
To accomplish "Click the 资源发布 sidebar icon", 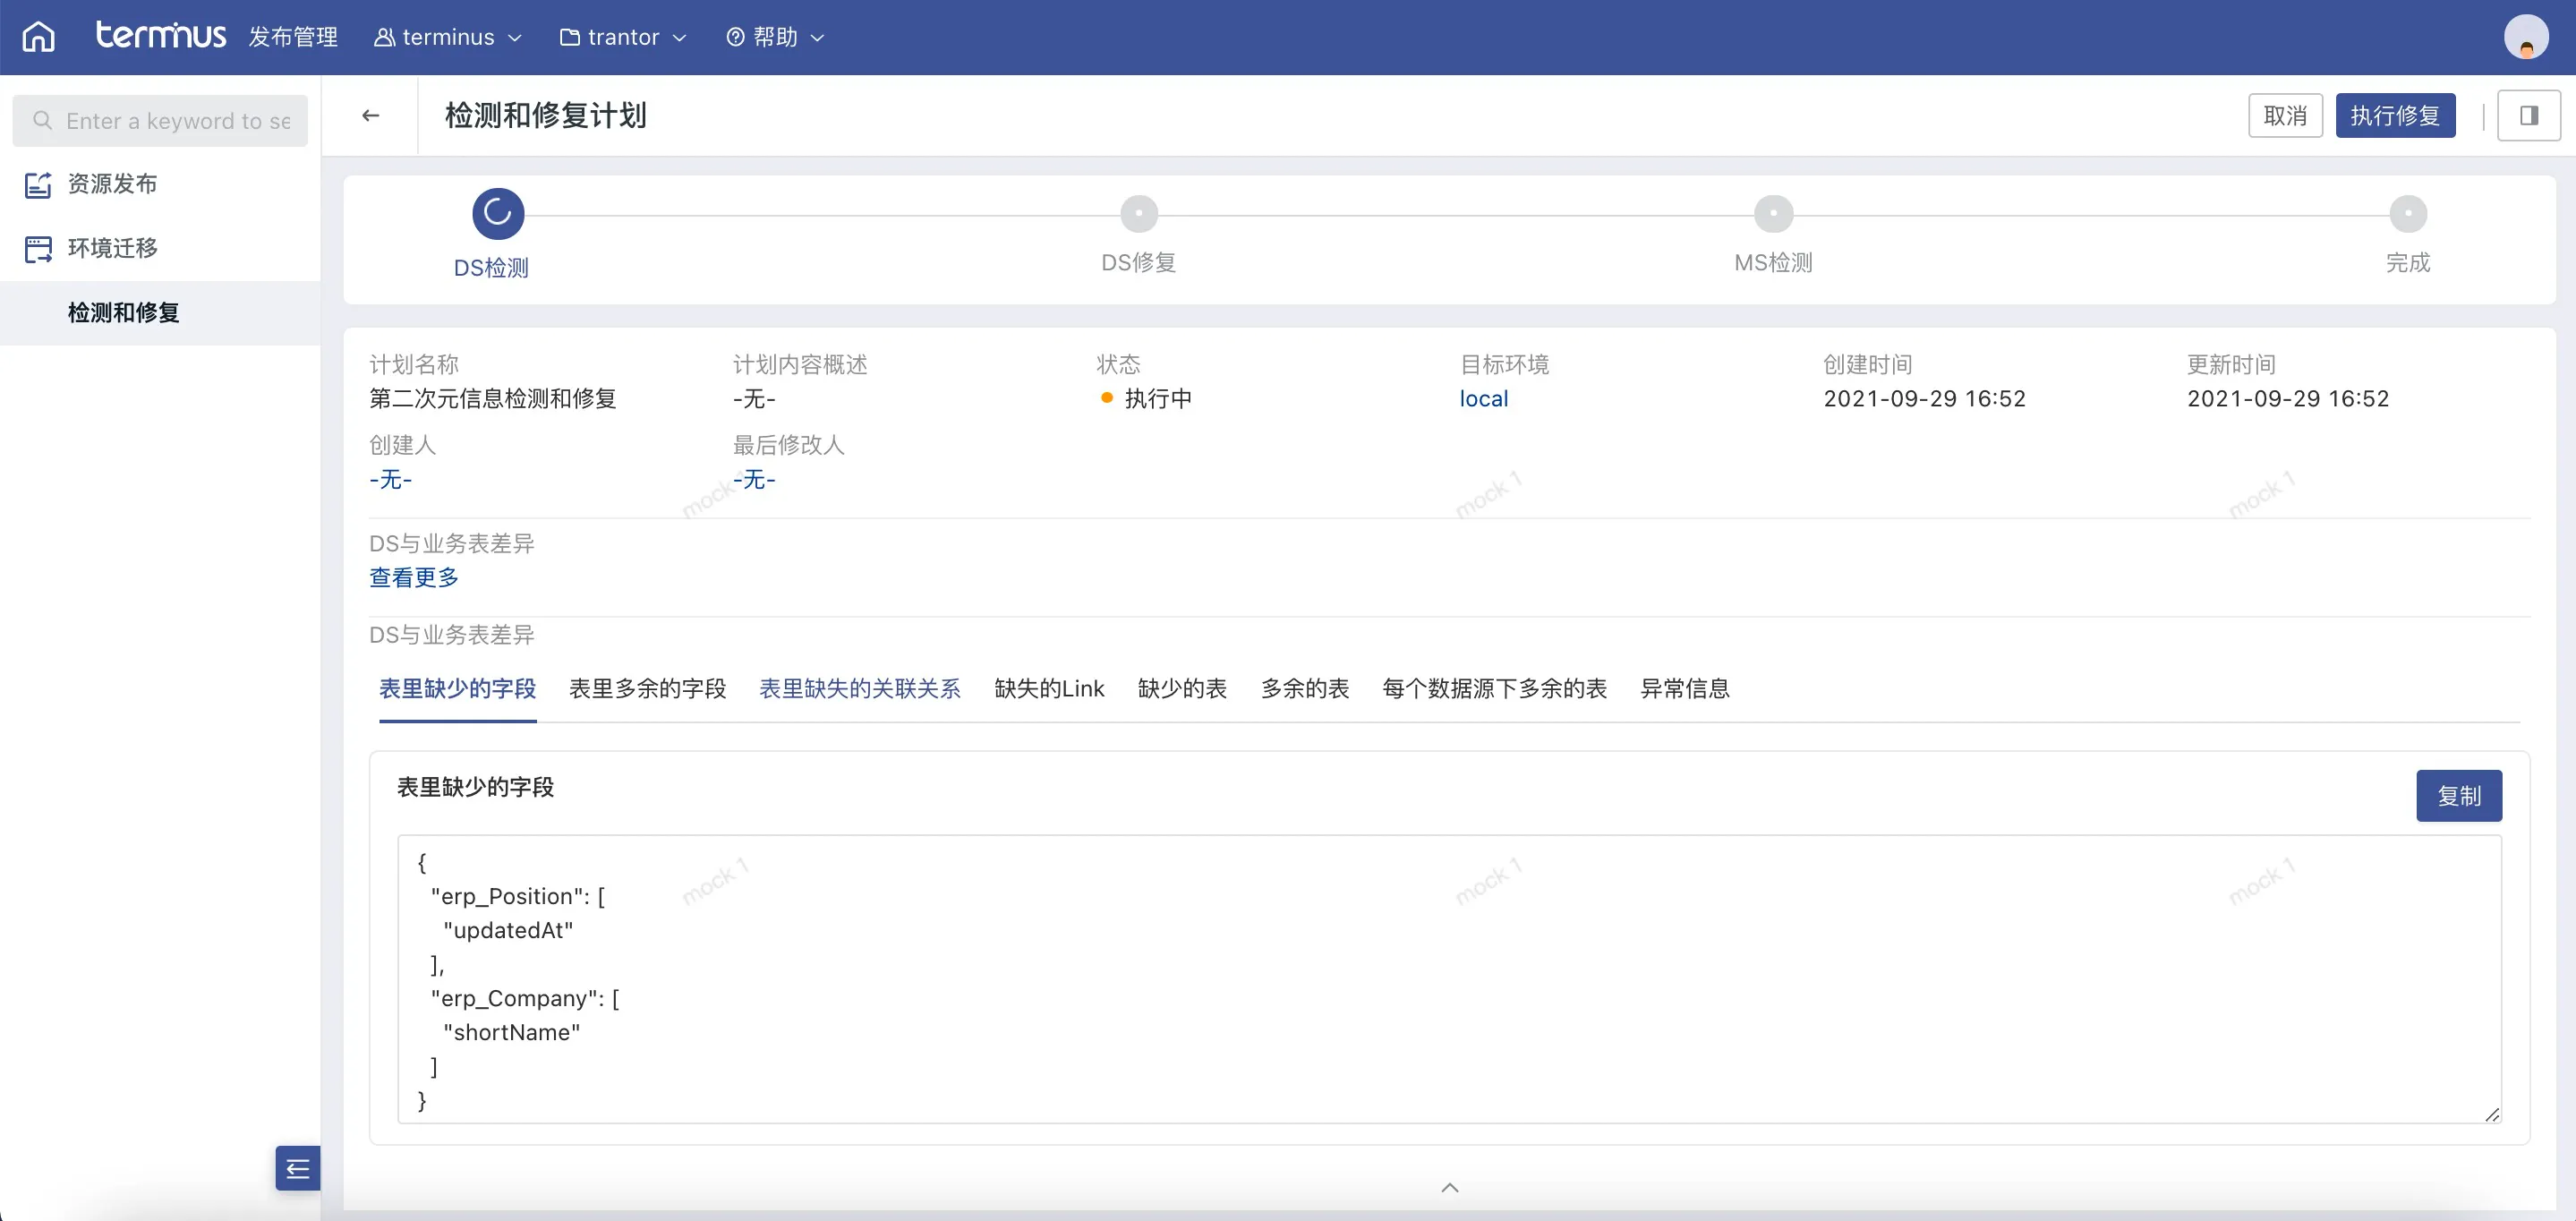I will (38, 185).
